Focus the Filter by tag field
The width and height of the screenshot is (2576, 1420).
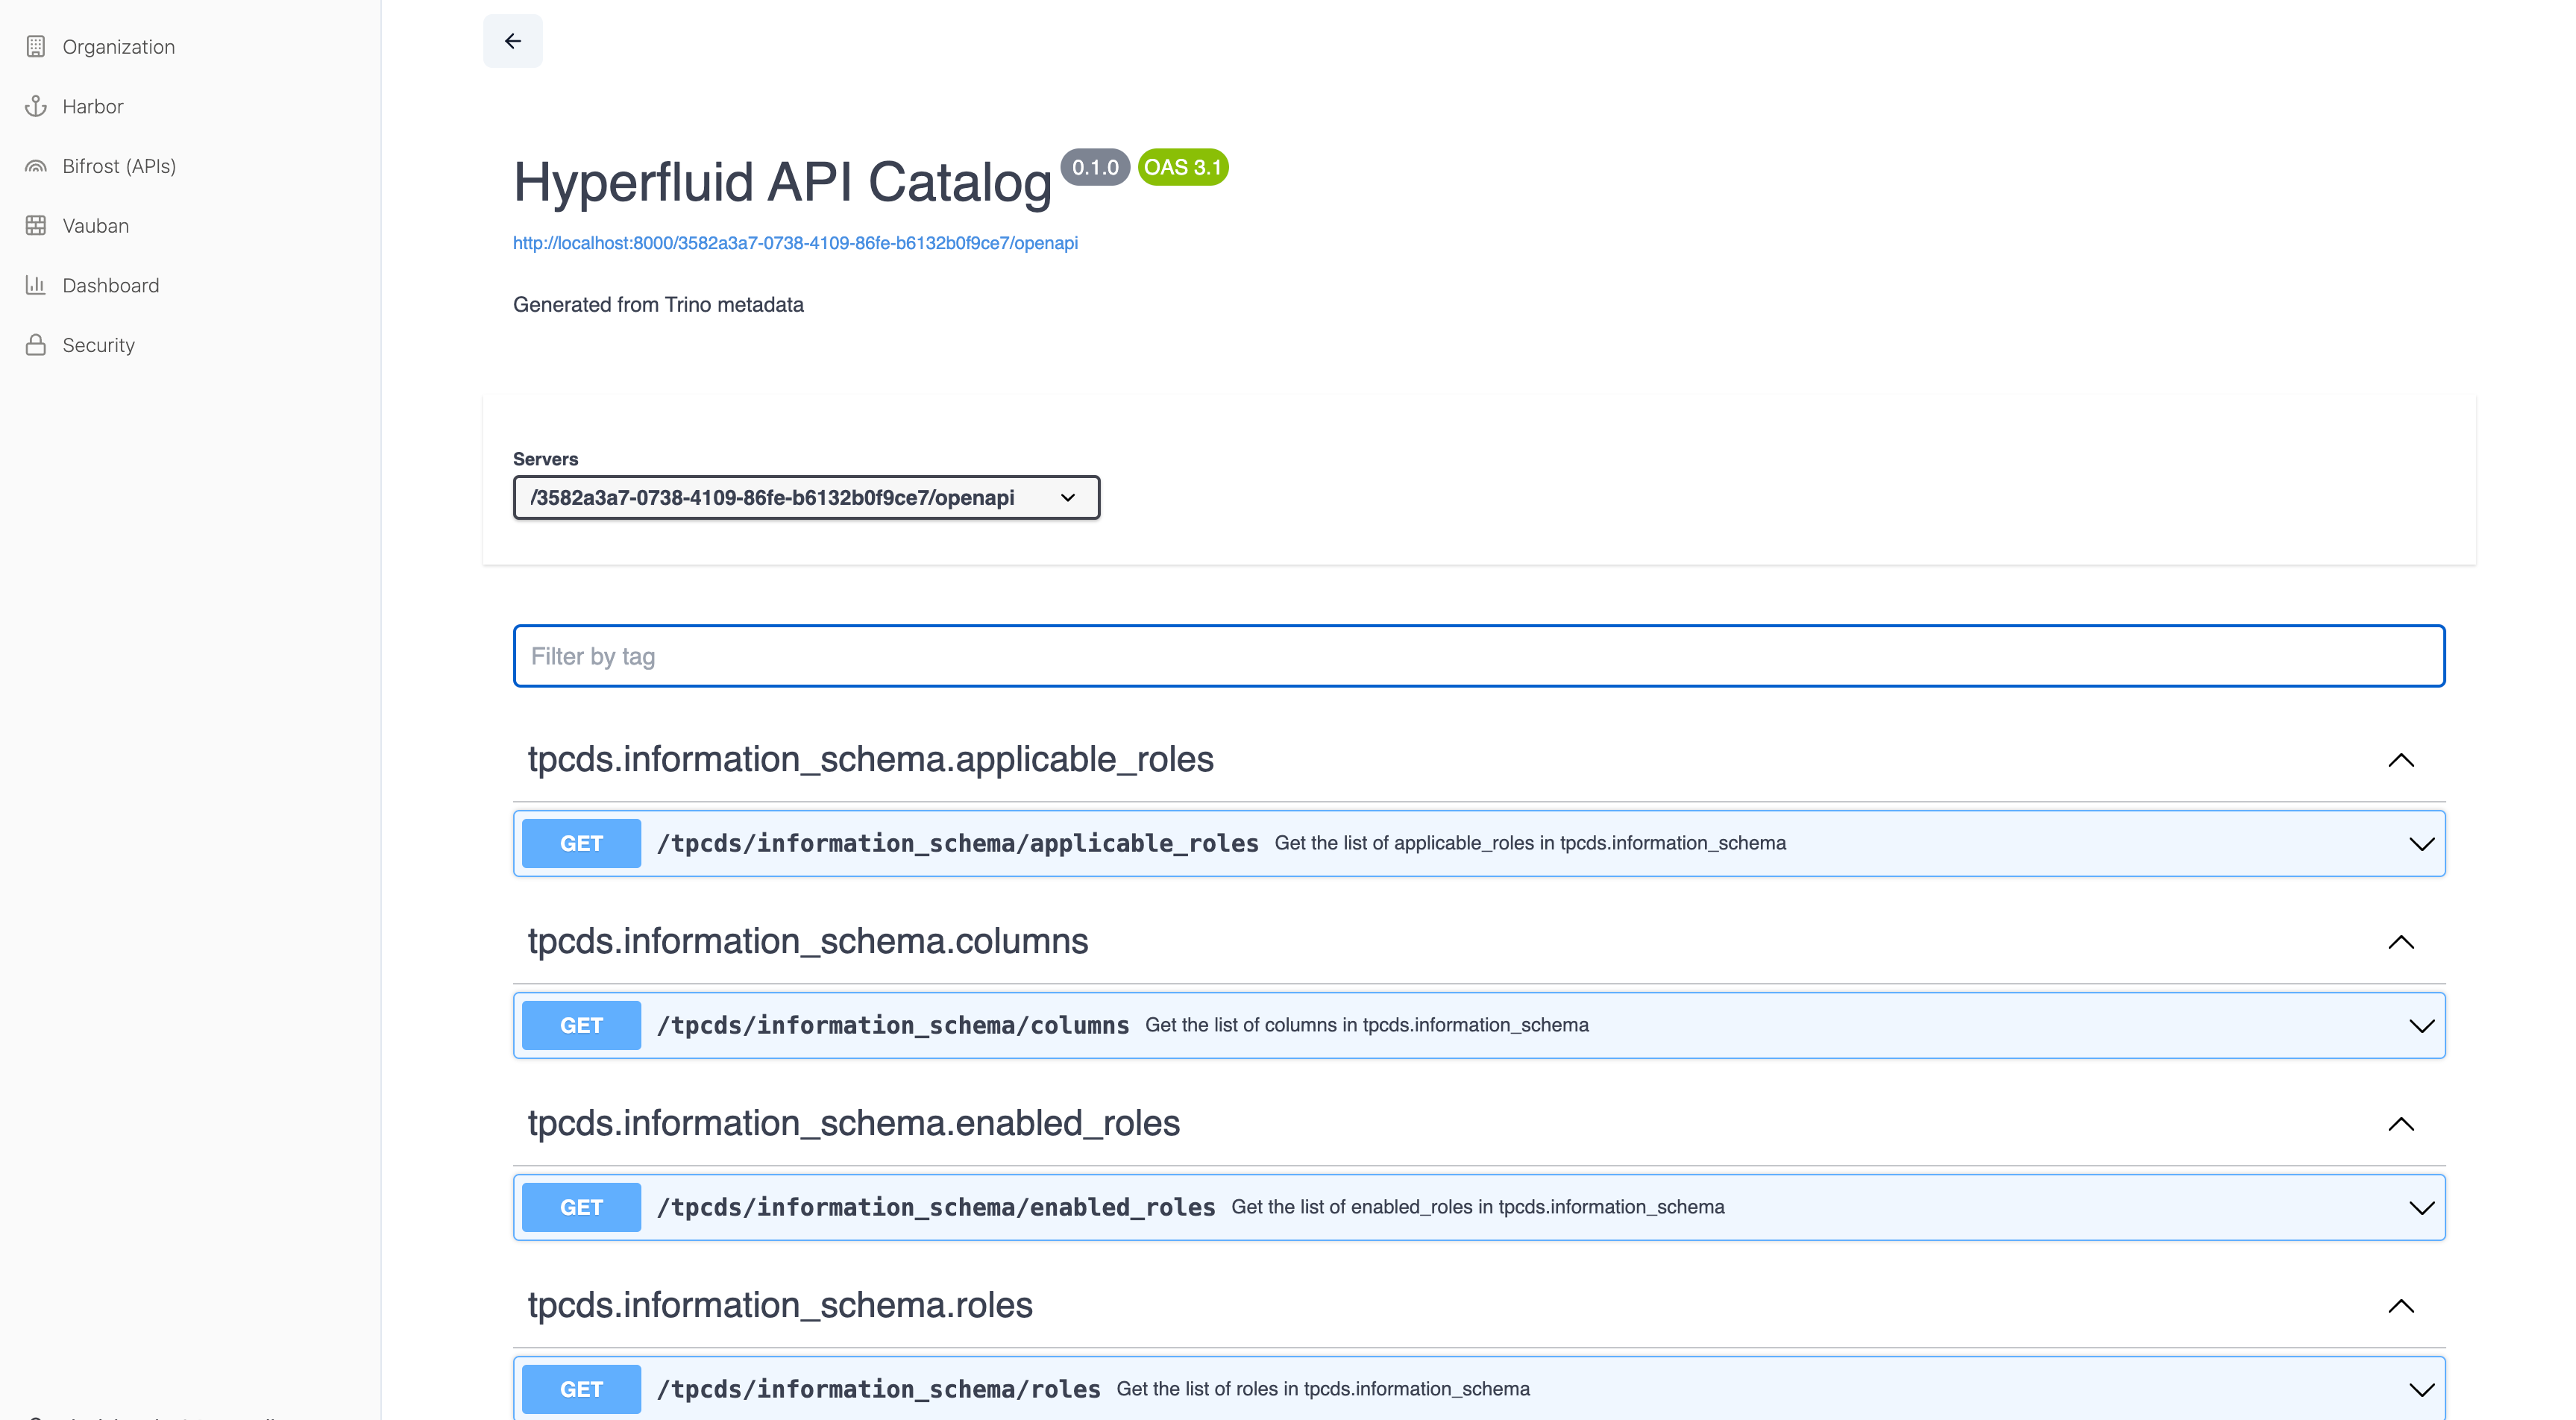[x=1479, y=656]
